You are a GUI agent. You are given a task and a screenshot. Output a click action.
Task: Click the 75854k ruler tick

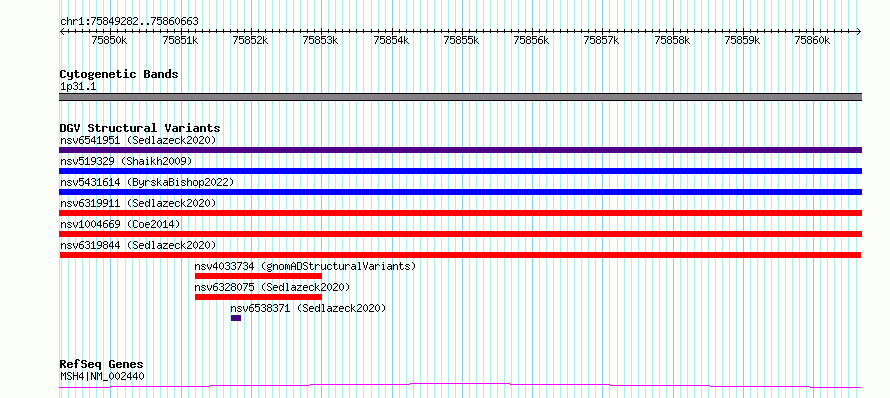[x=392, y=40]
